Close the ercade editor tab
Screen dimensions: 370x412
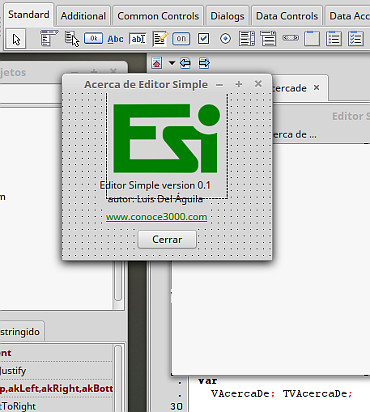[x=316, y=88]
